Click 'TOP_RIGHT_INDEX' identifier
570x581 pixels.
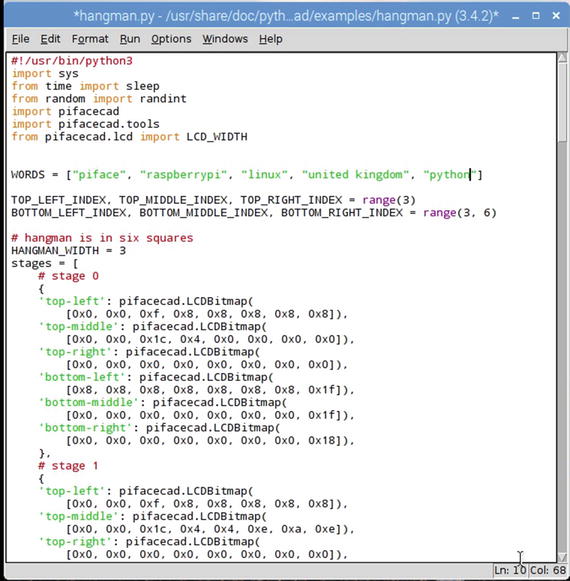tap(291, 200)
